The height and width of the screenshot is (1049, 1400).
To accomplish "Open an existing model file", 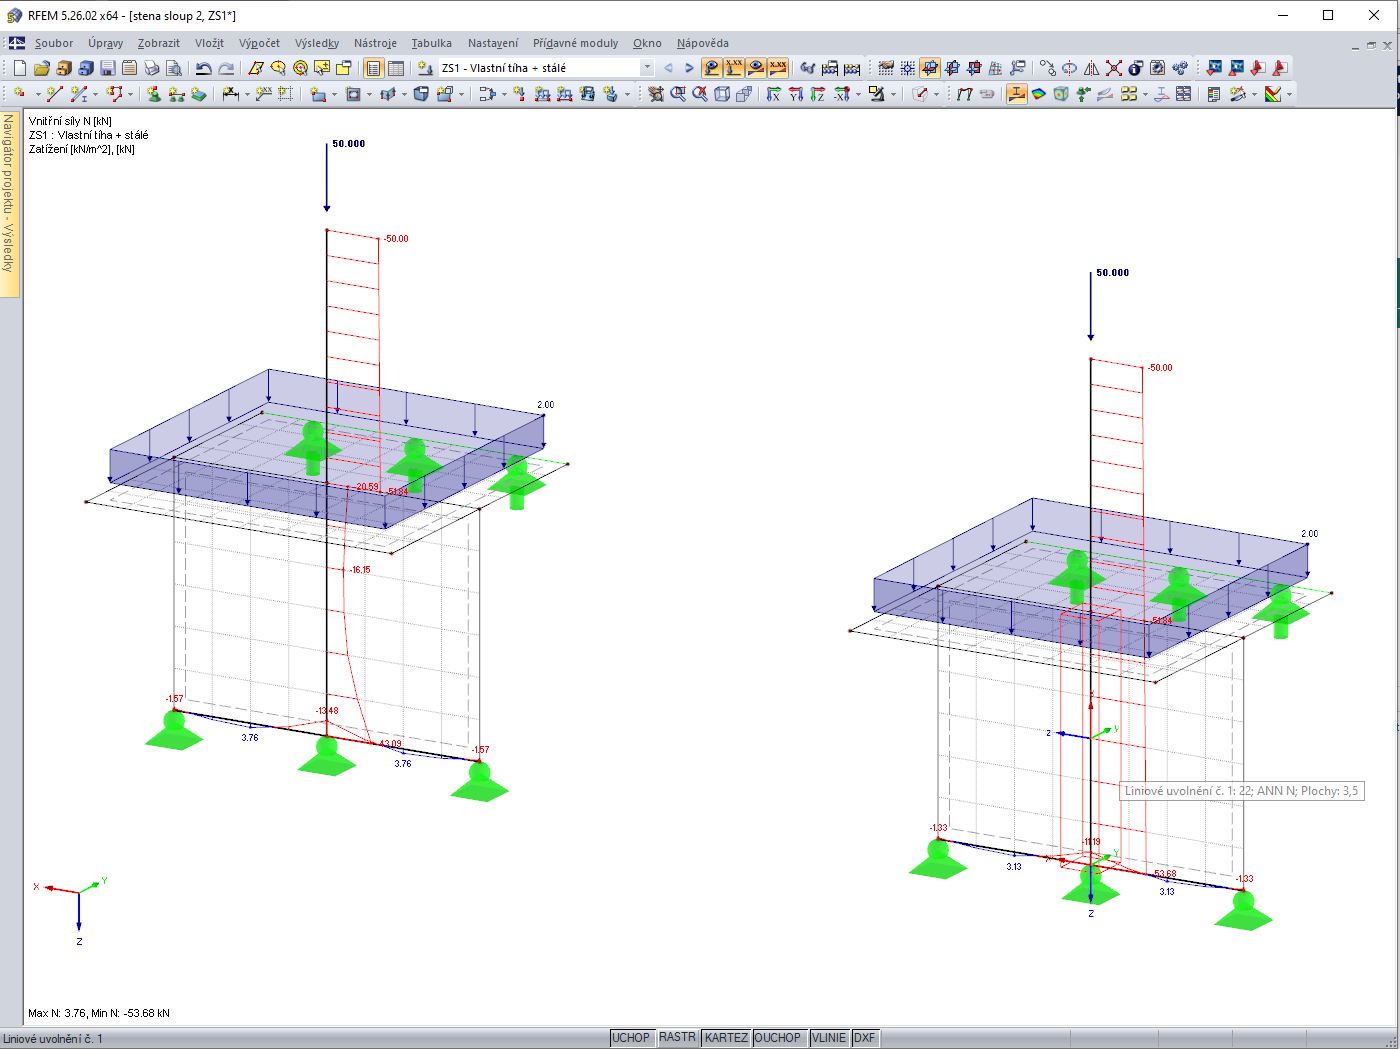I will click(x=42, y=68).
